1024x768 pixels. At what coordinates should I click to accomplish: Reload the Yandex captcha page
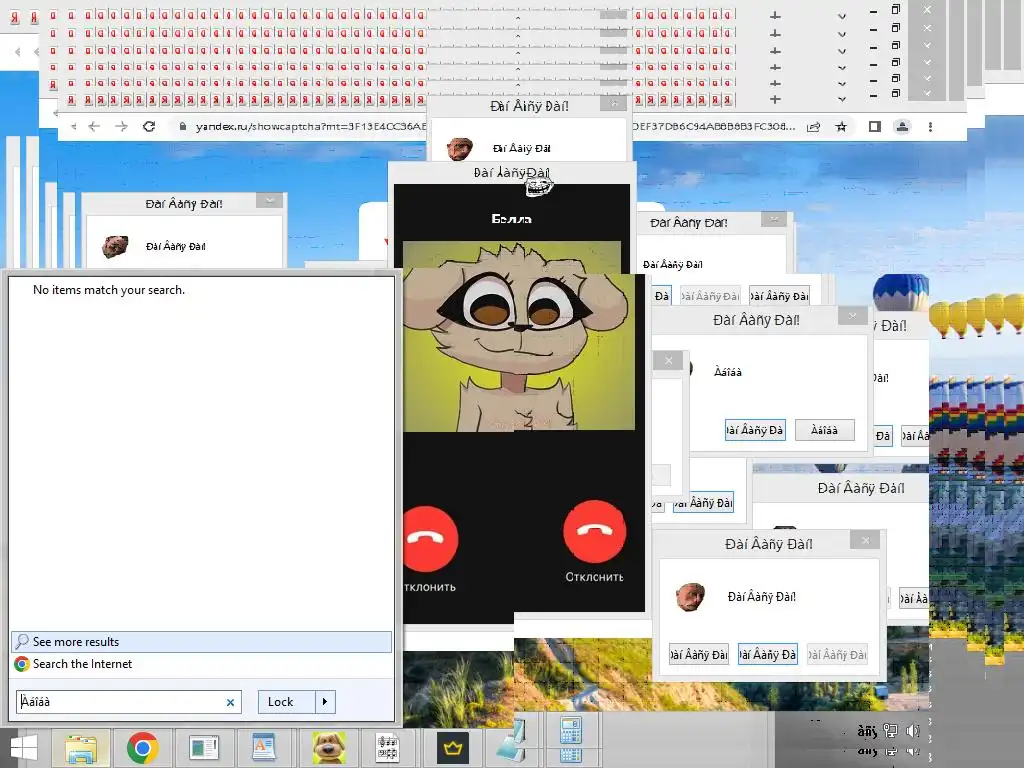[149, 127]
